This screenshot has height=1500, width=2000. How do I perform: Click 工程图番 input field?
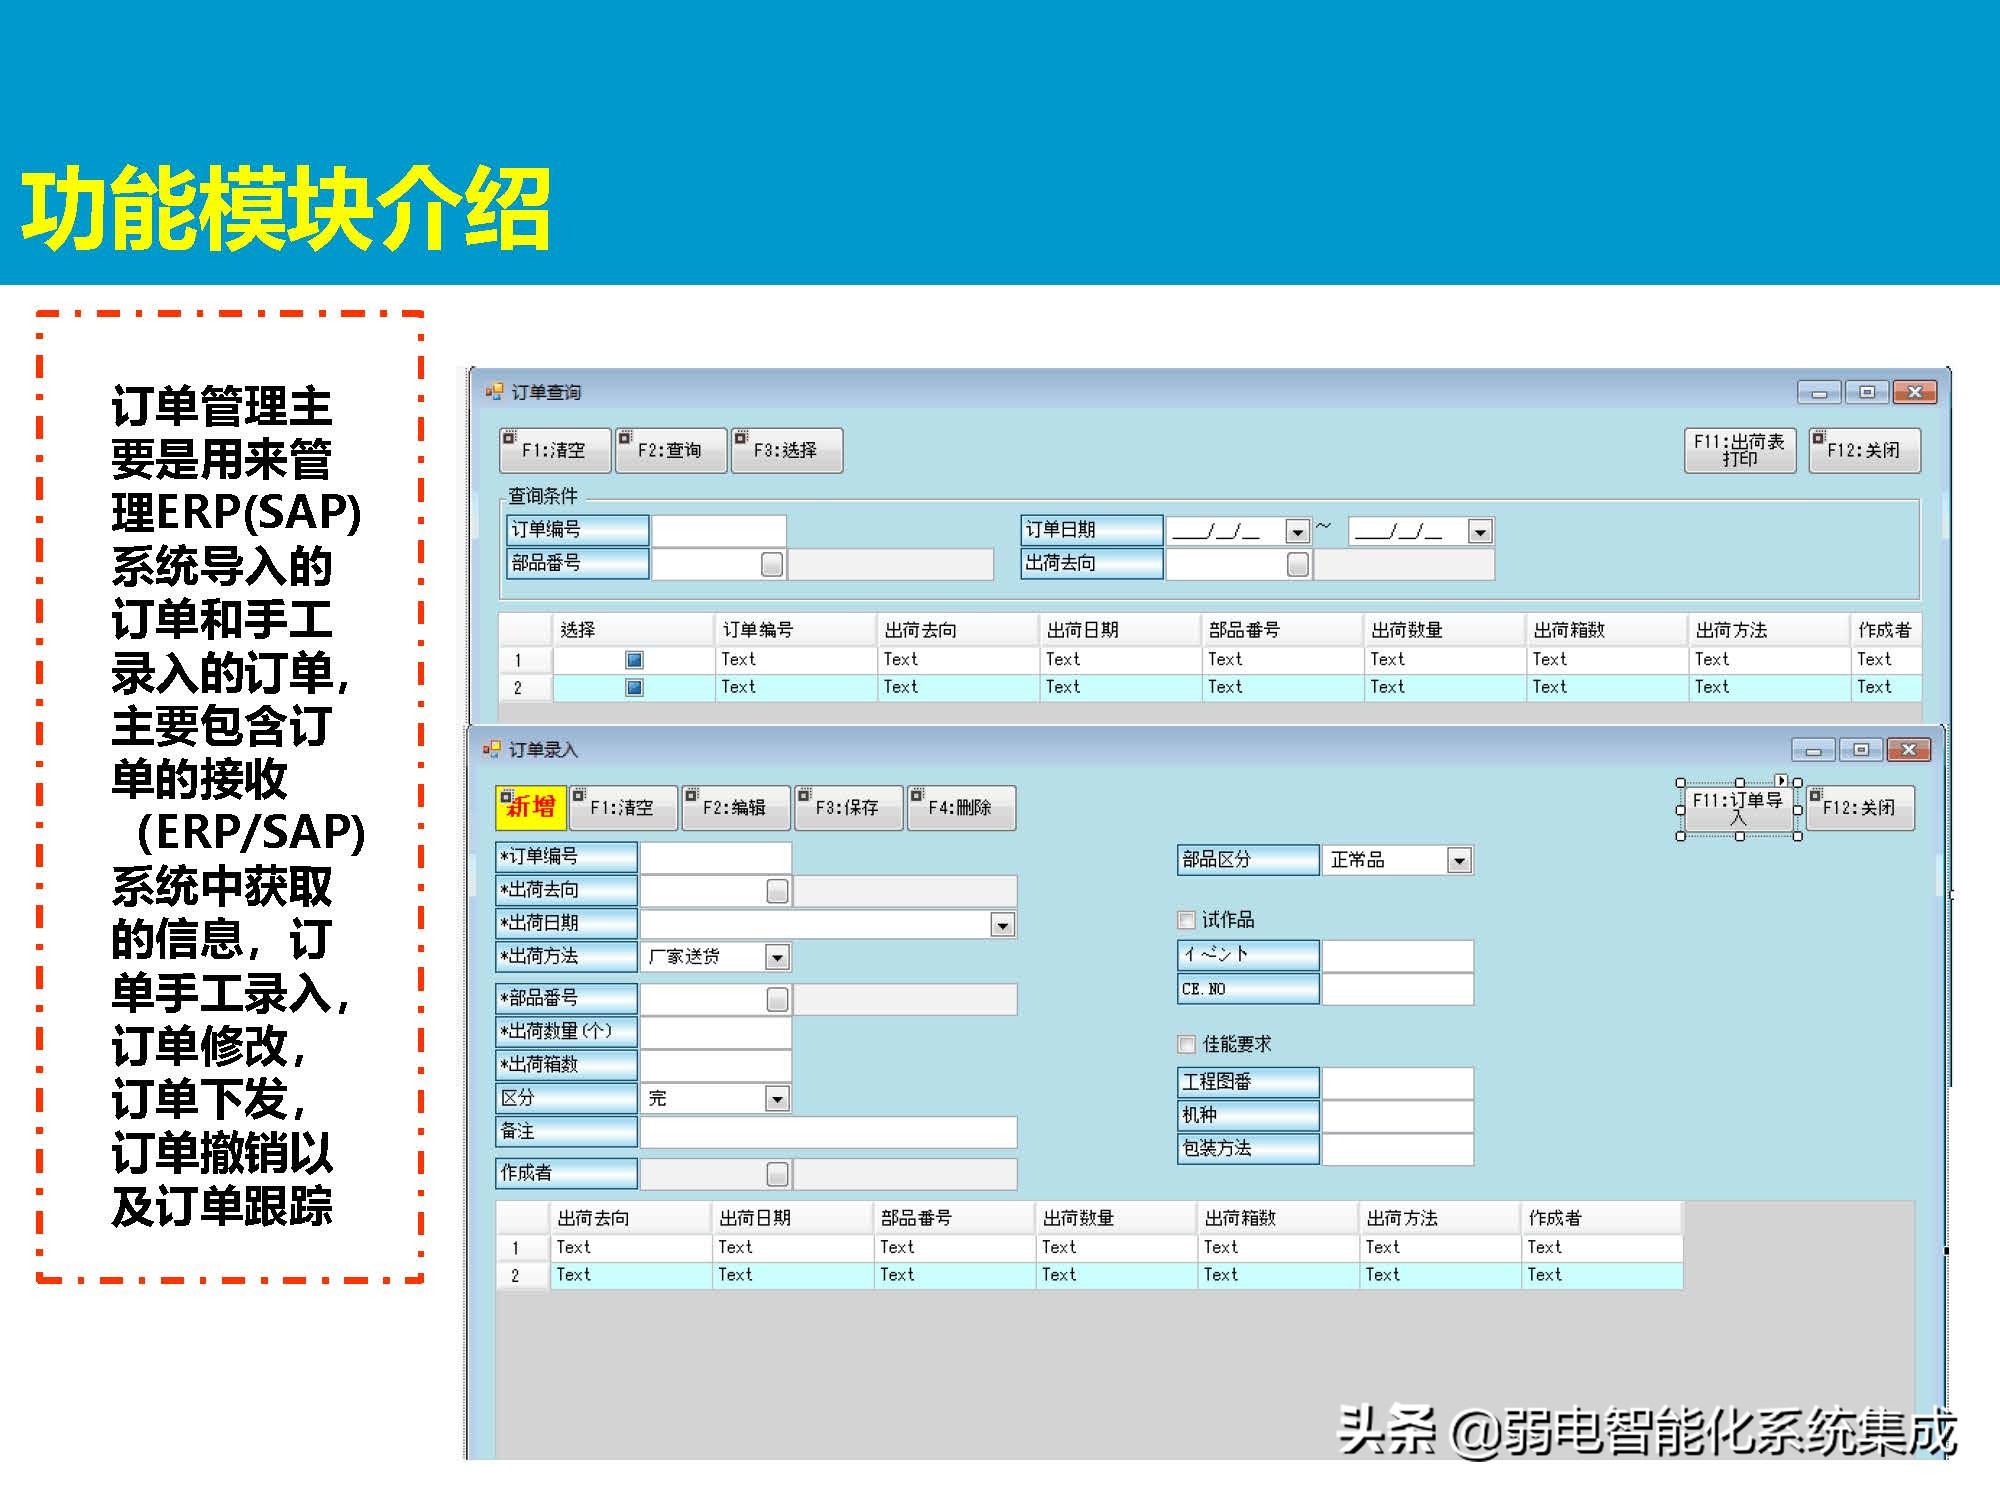pyautogui.click(x=1398, y=1082)
